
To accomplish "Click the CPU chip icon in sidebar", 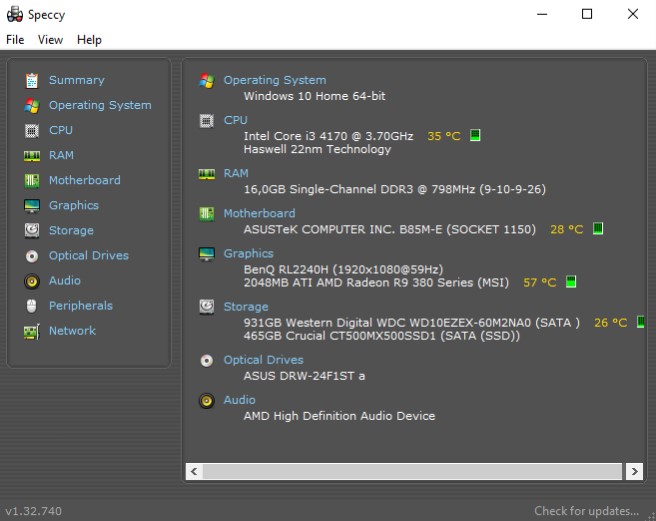I will [32, 131].
